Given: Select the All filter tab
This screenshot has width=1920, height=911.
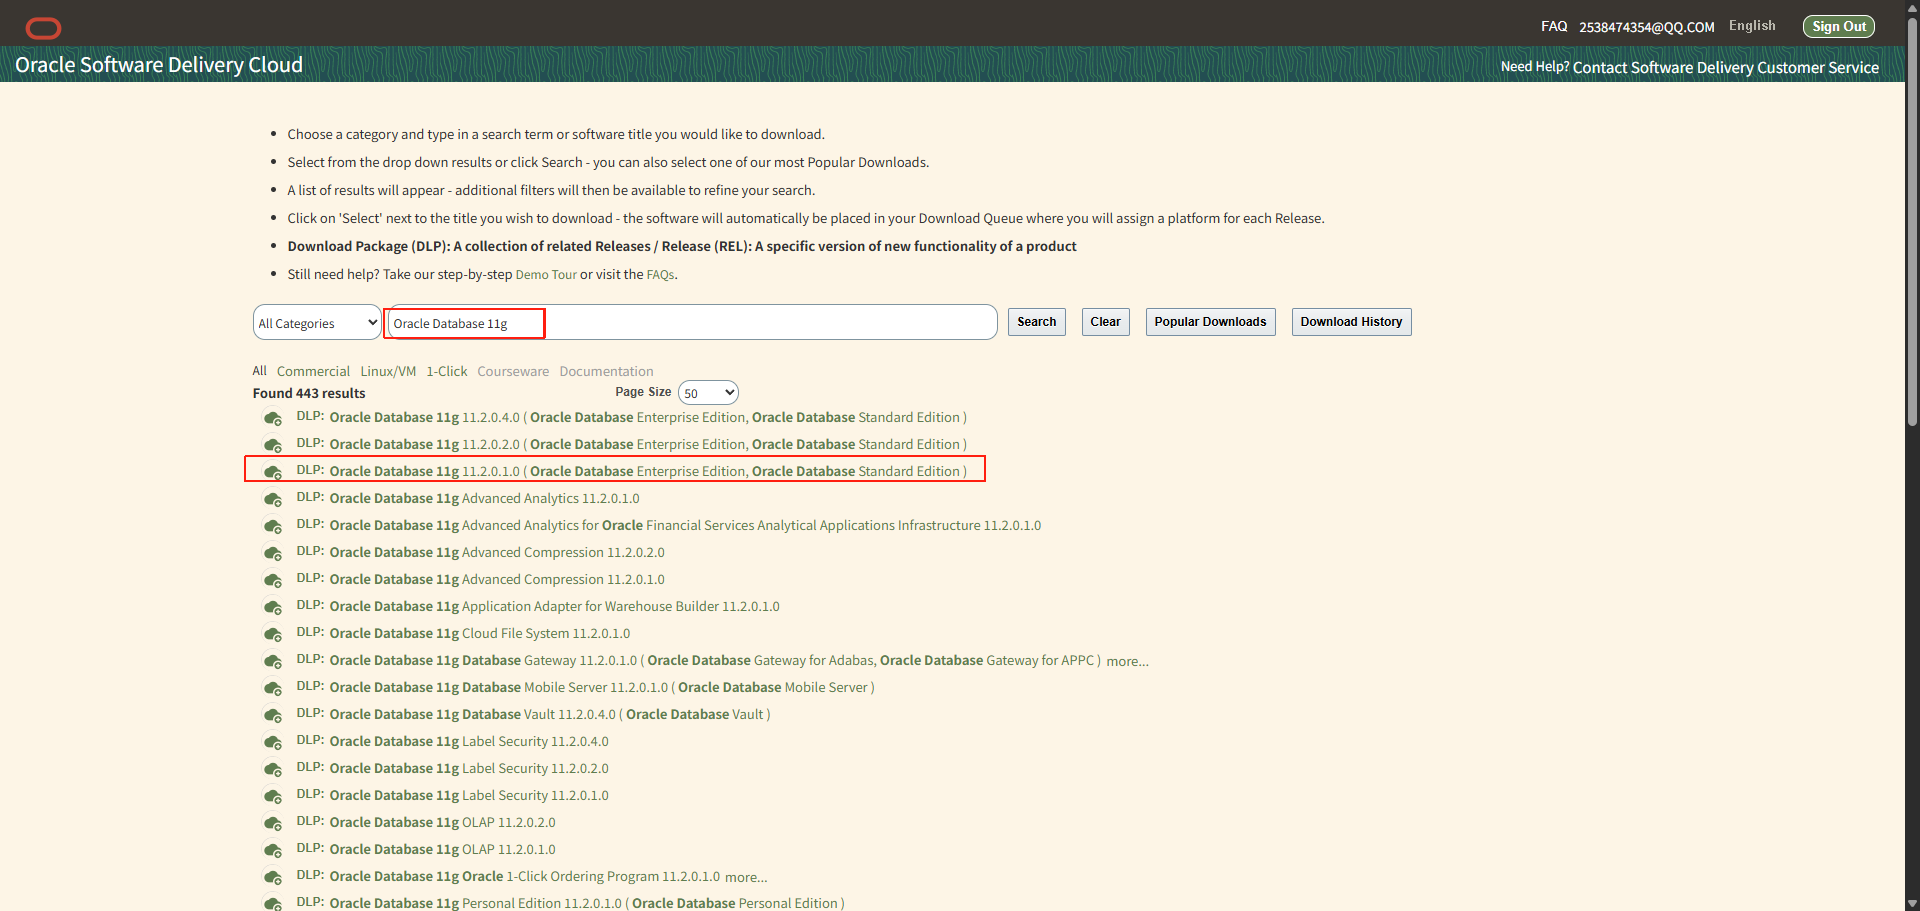Looking at the screenshot, I should 260,371.
